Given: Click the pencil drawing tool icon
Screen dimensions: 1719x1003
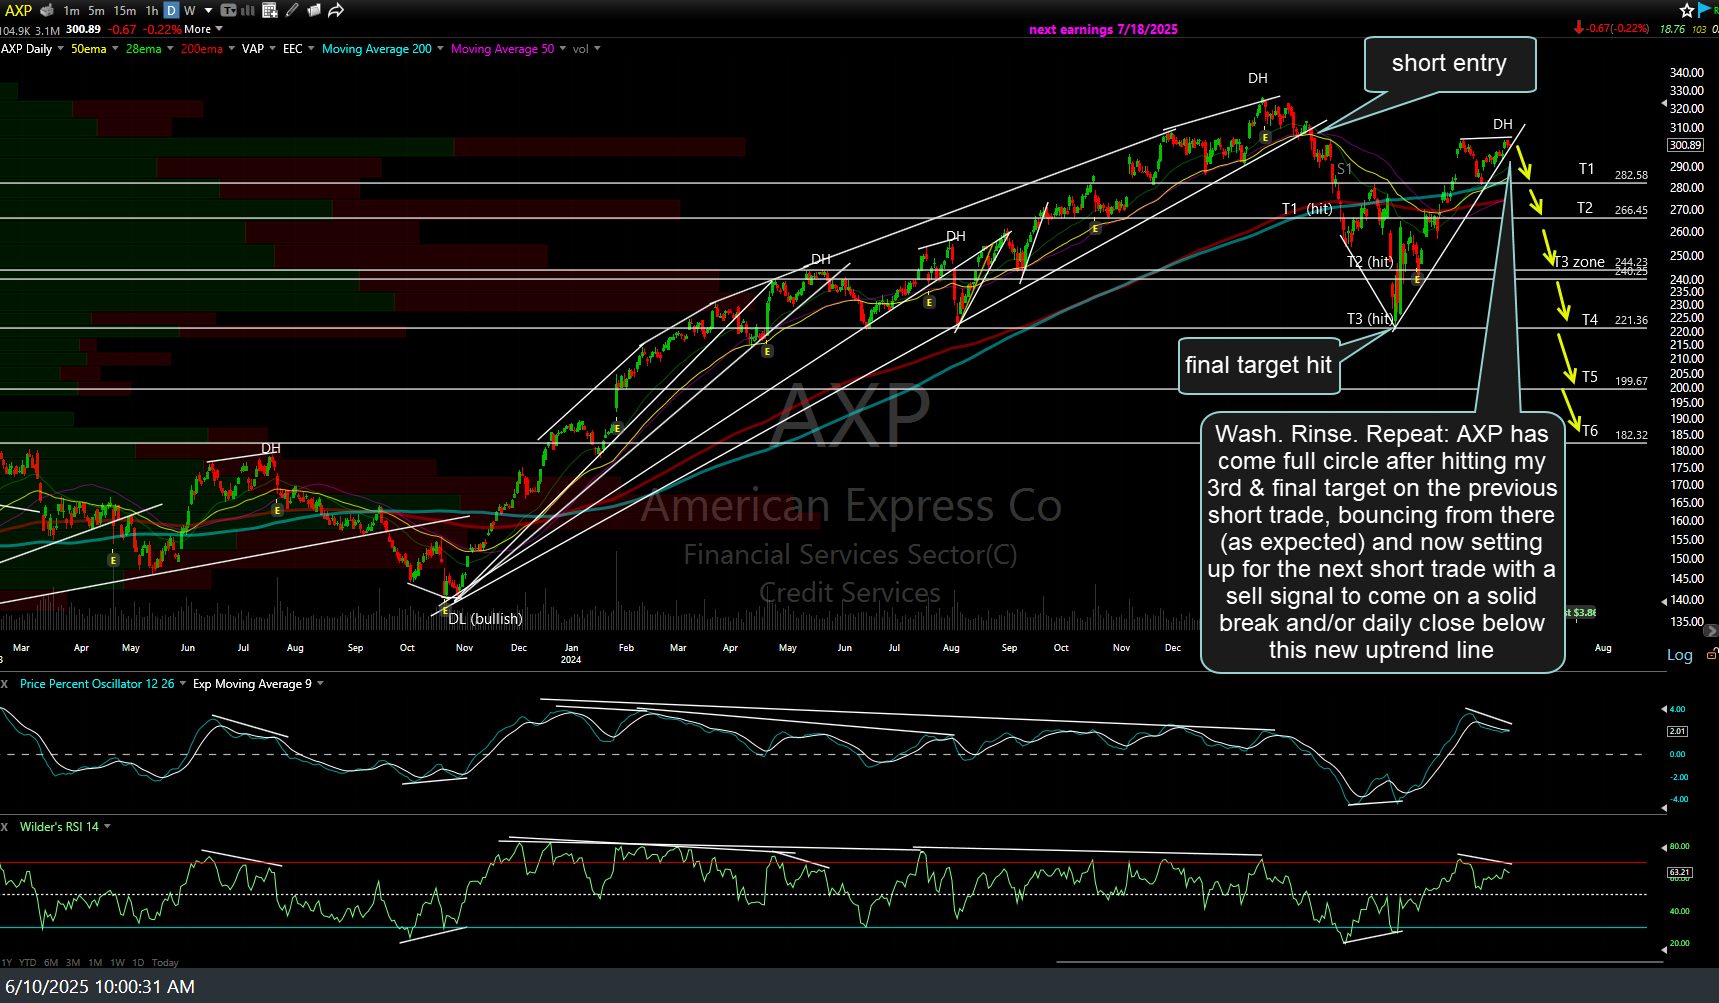Looking at the screenshot, I should click(291, 10).
